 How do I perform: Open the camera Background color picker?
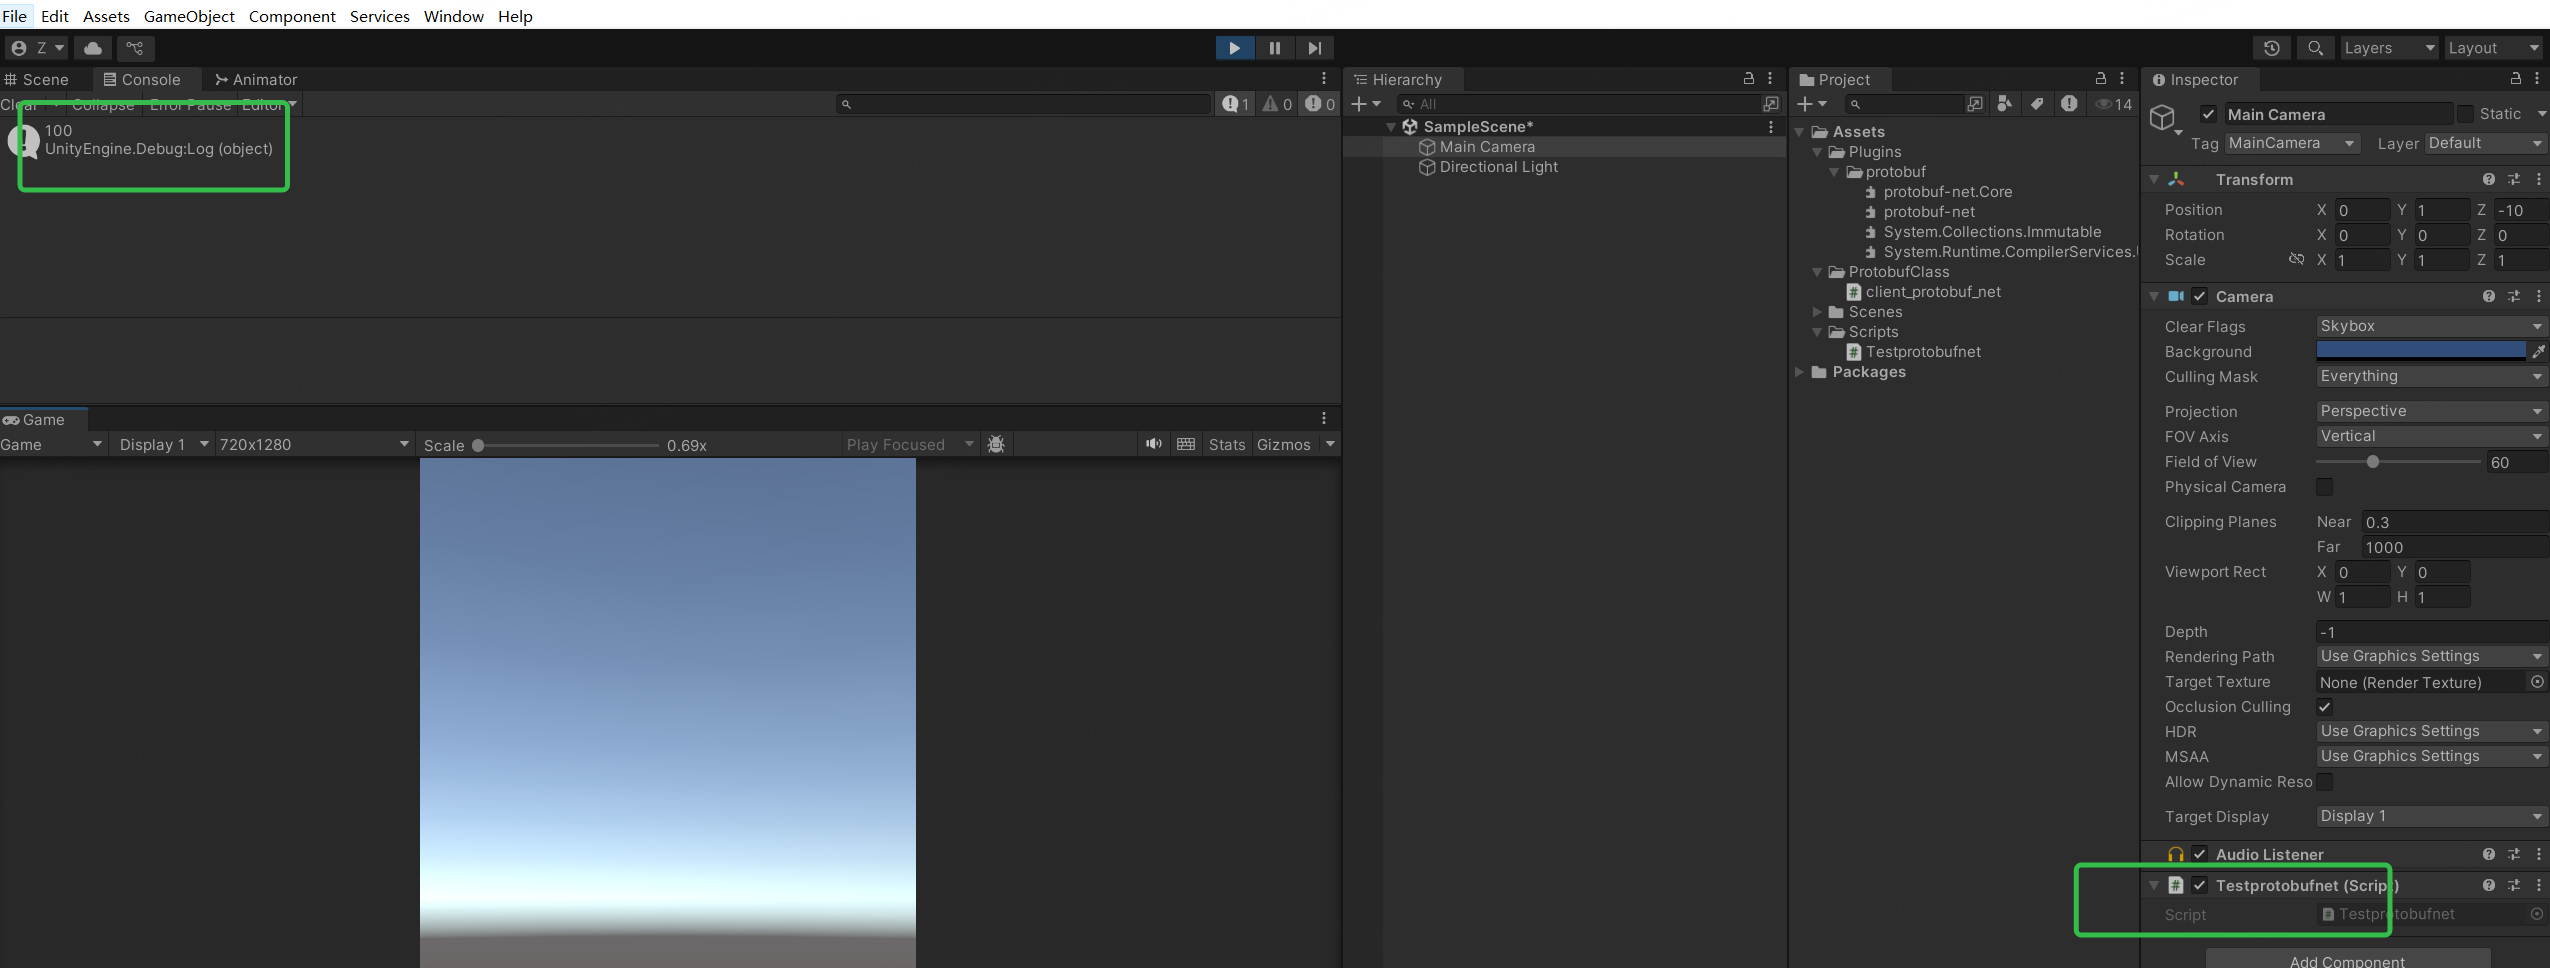click(2420, 350)
